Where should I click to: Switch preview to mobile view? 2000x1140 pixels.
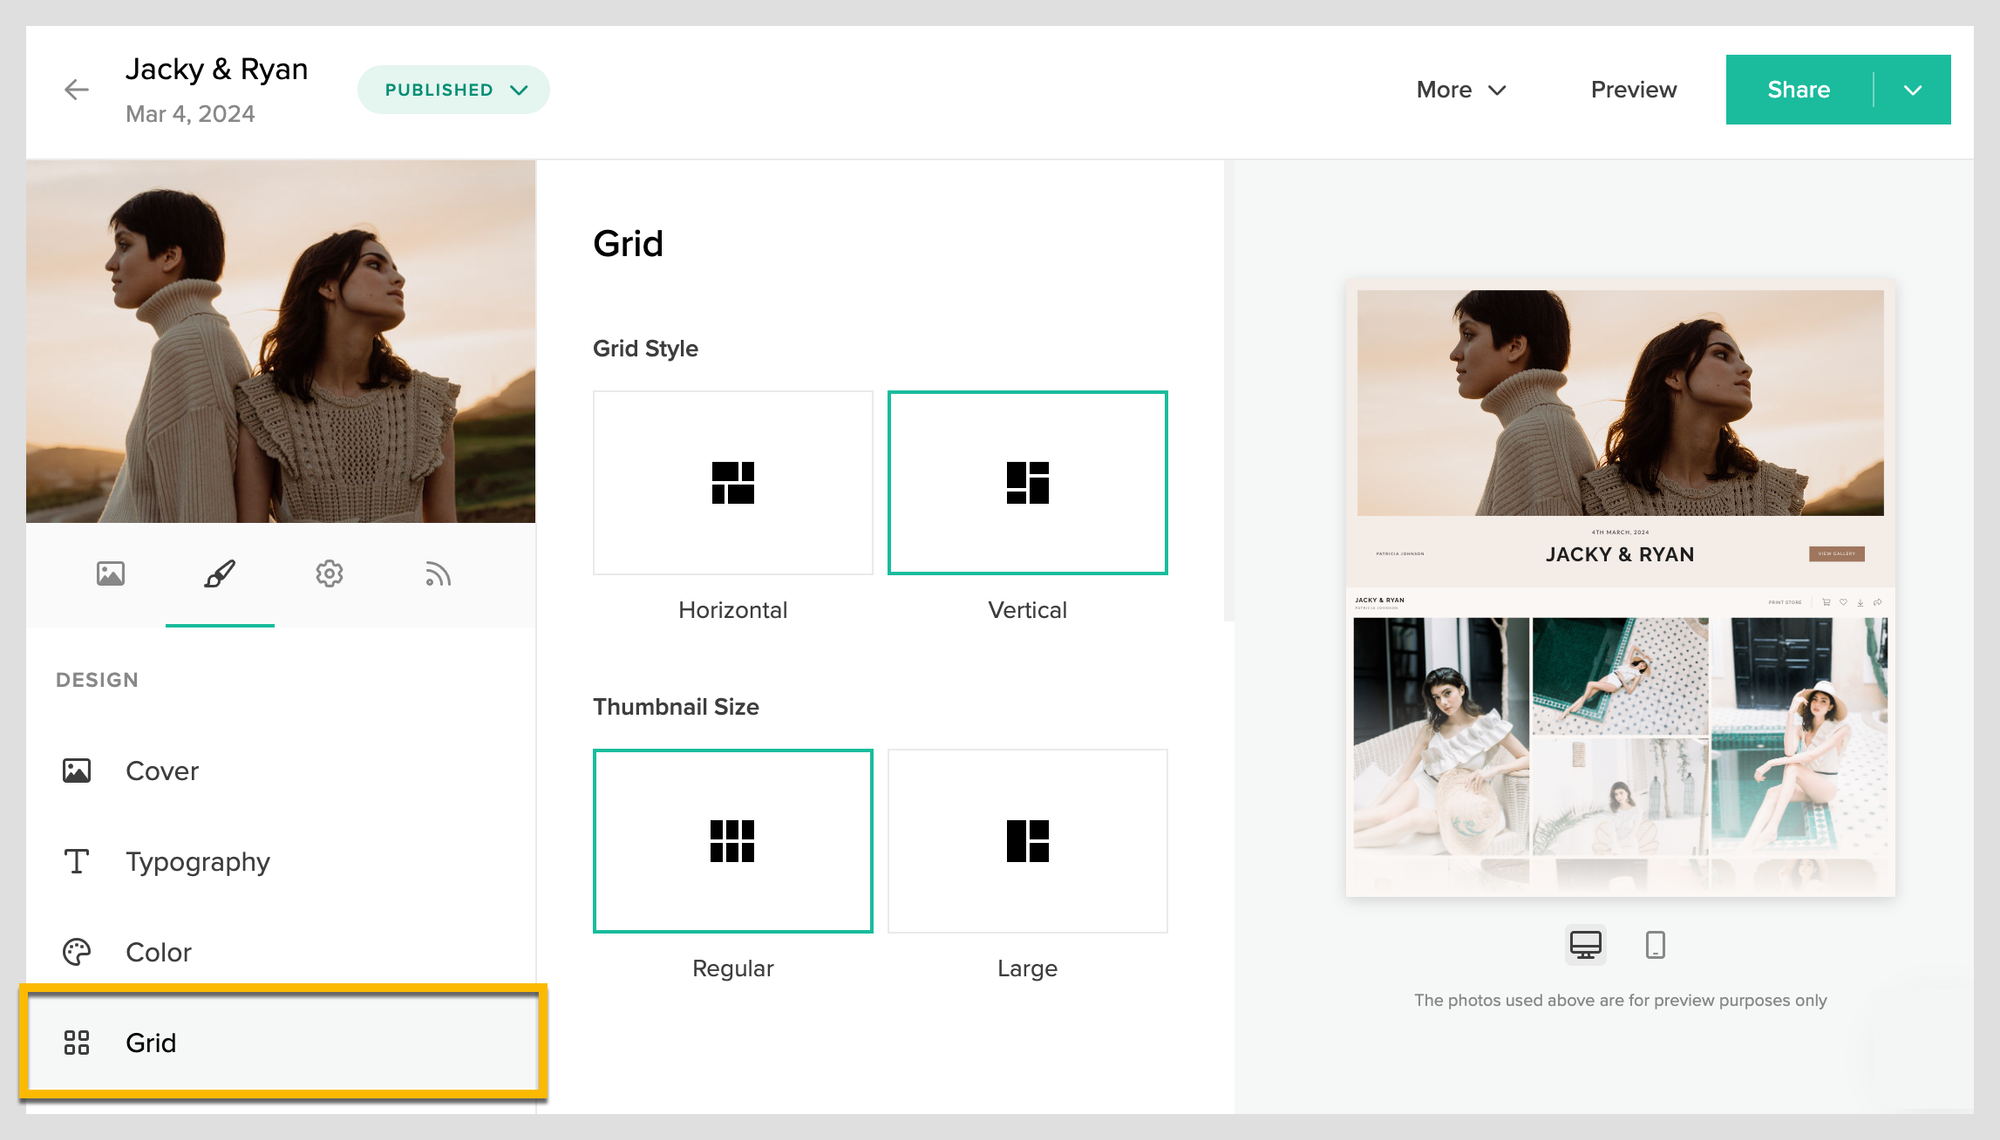(x=1655, y=944)
